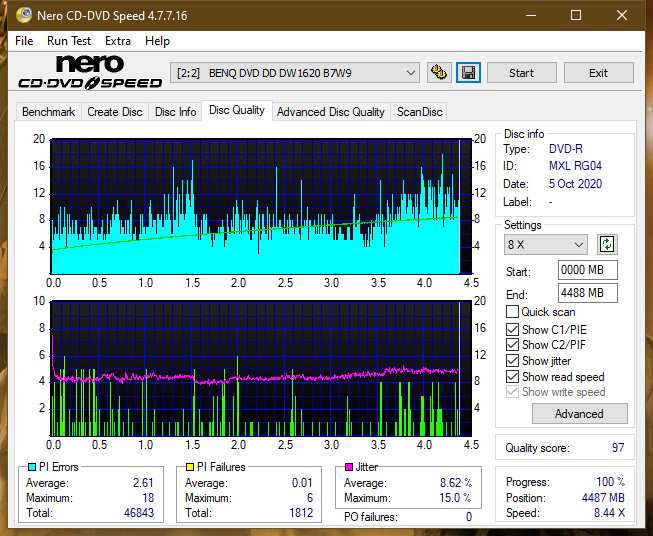The image size is (653, 536).
Task: Open the File menu
Action: coord(24,41)
